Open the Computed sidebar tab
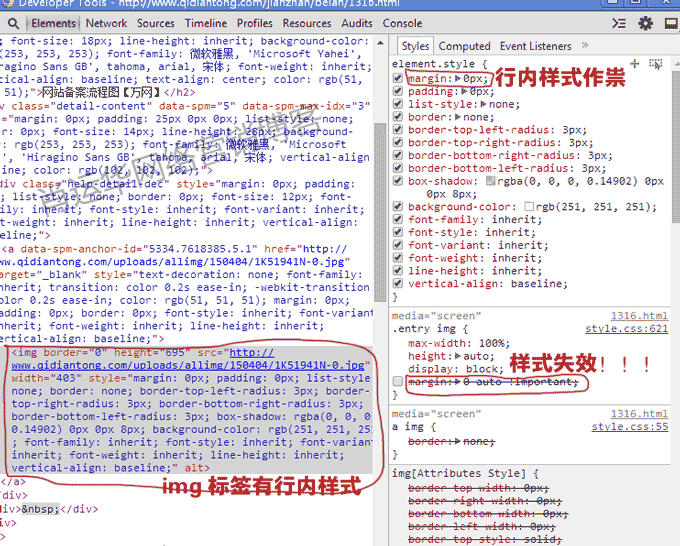This screenshot has width=680, height=546. pos(464,46)
